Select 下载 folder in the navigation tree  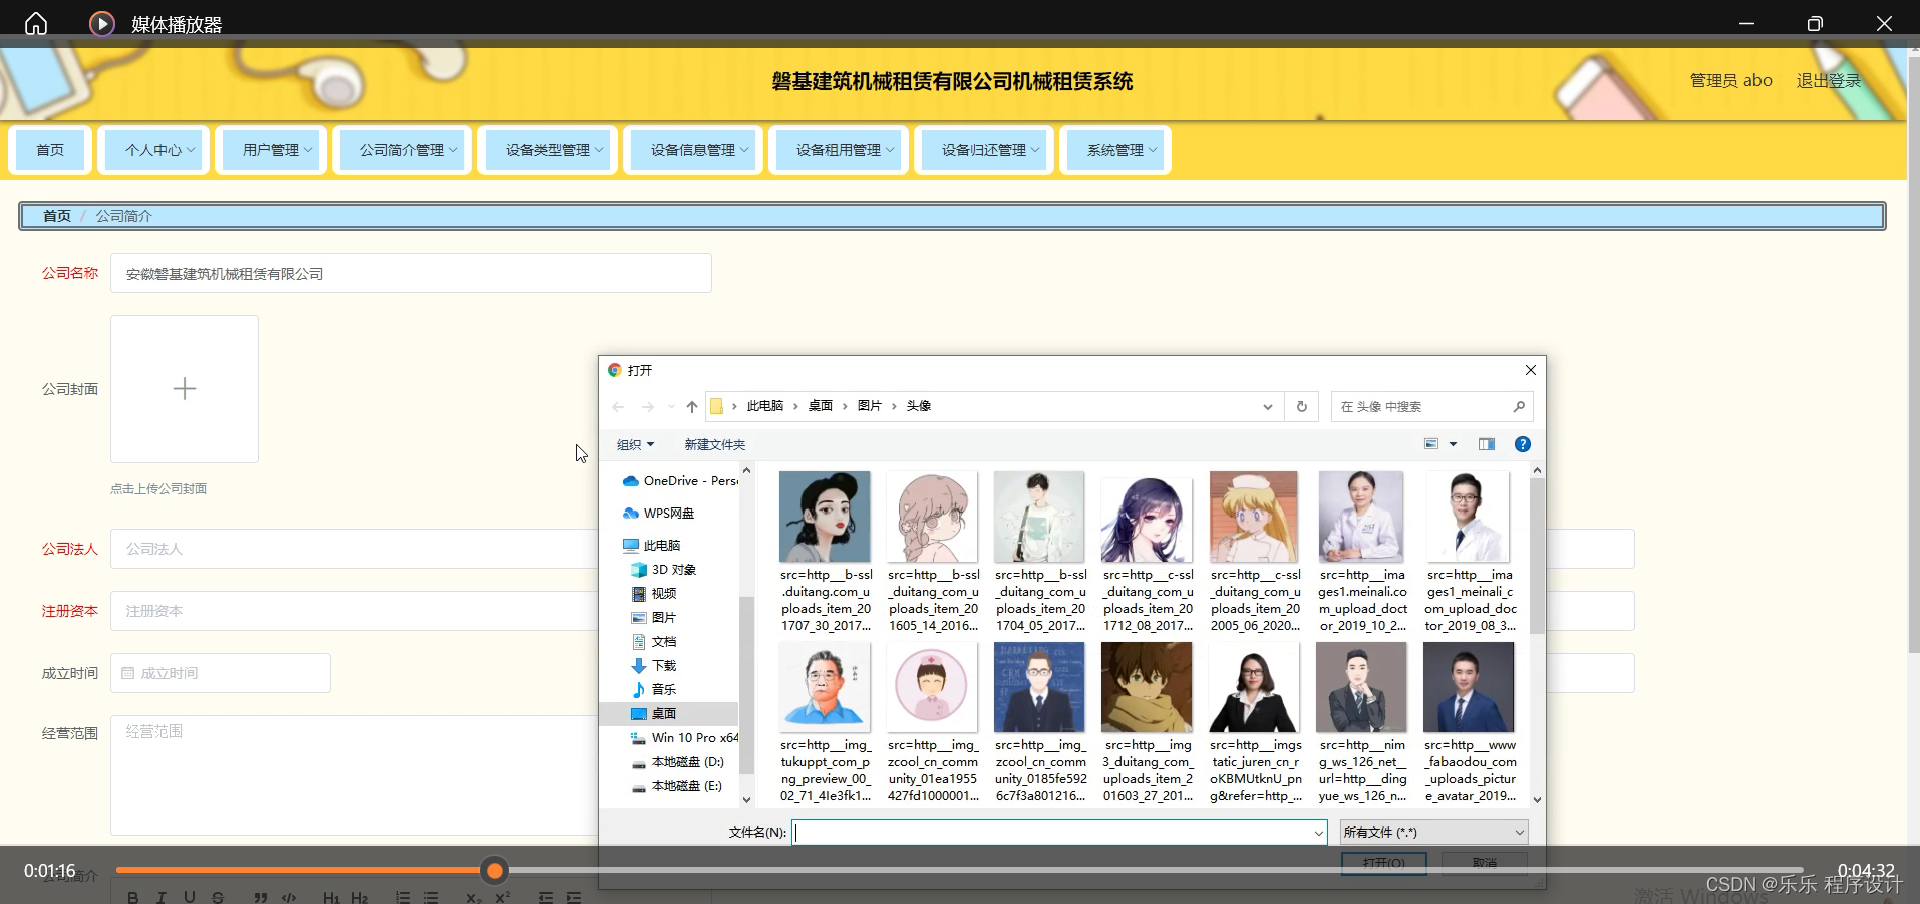654,666
